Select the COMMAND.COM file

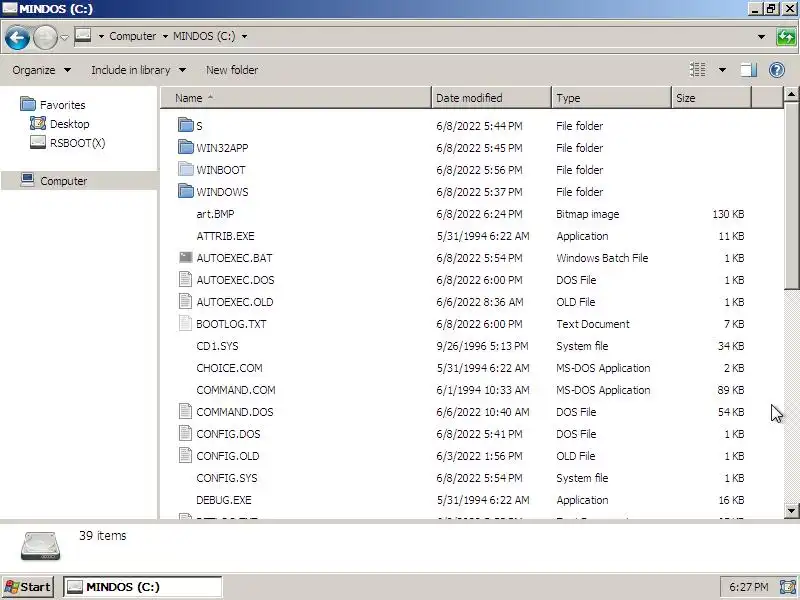[x=236, y=390]
